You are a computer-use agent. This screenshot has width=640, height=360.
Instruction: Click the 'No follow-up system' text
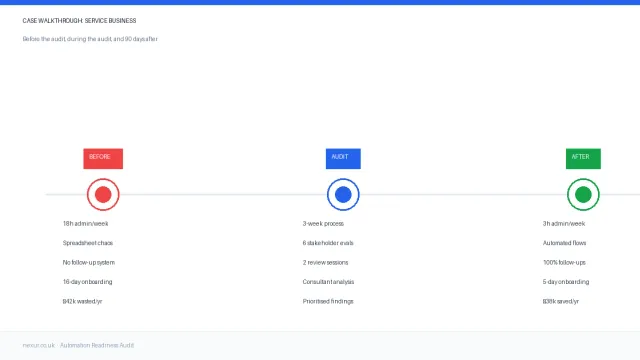point(89,262)
